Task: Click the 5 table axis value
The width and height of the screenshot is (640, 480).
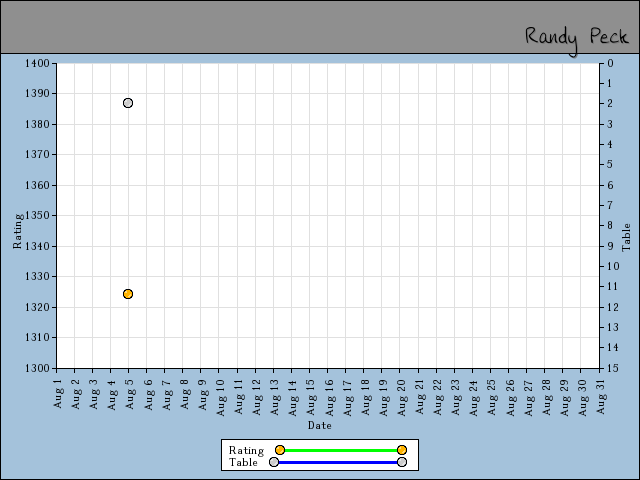Action: [610, 164]
